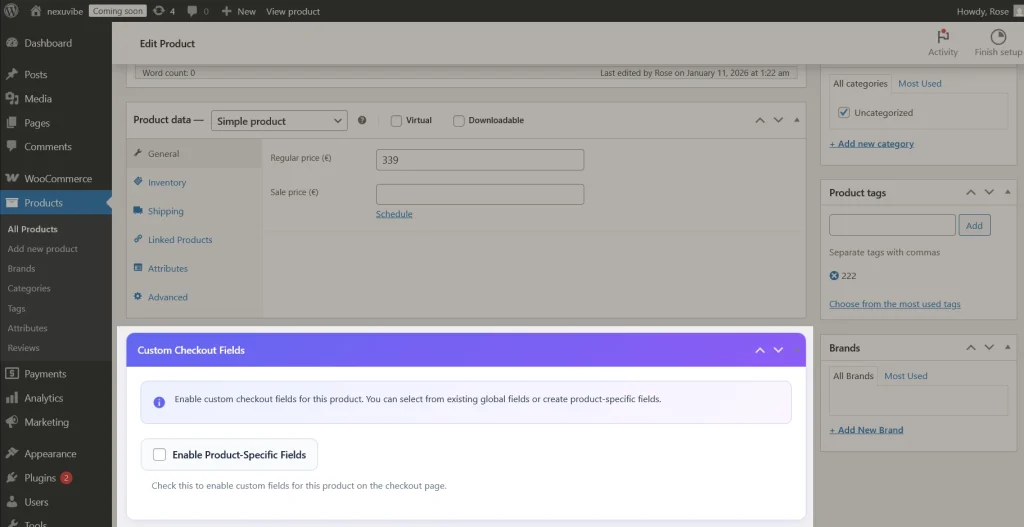Click the Sale price input field
This screenshot has height=527, width=1024.
tap(480, 195)
